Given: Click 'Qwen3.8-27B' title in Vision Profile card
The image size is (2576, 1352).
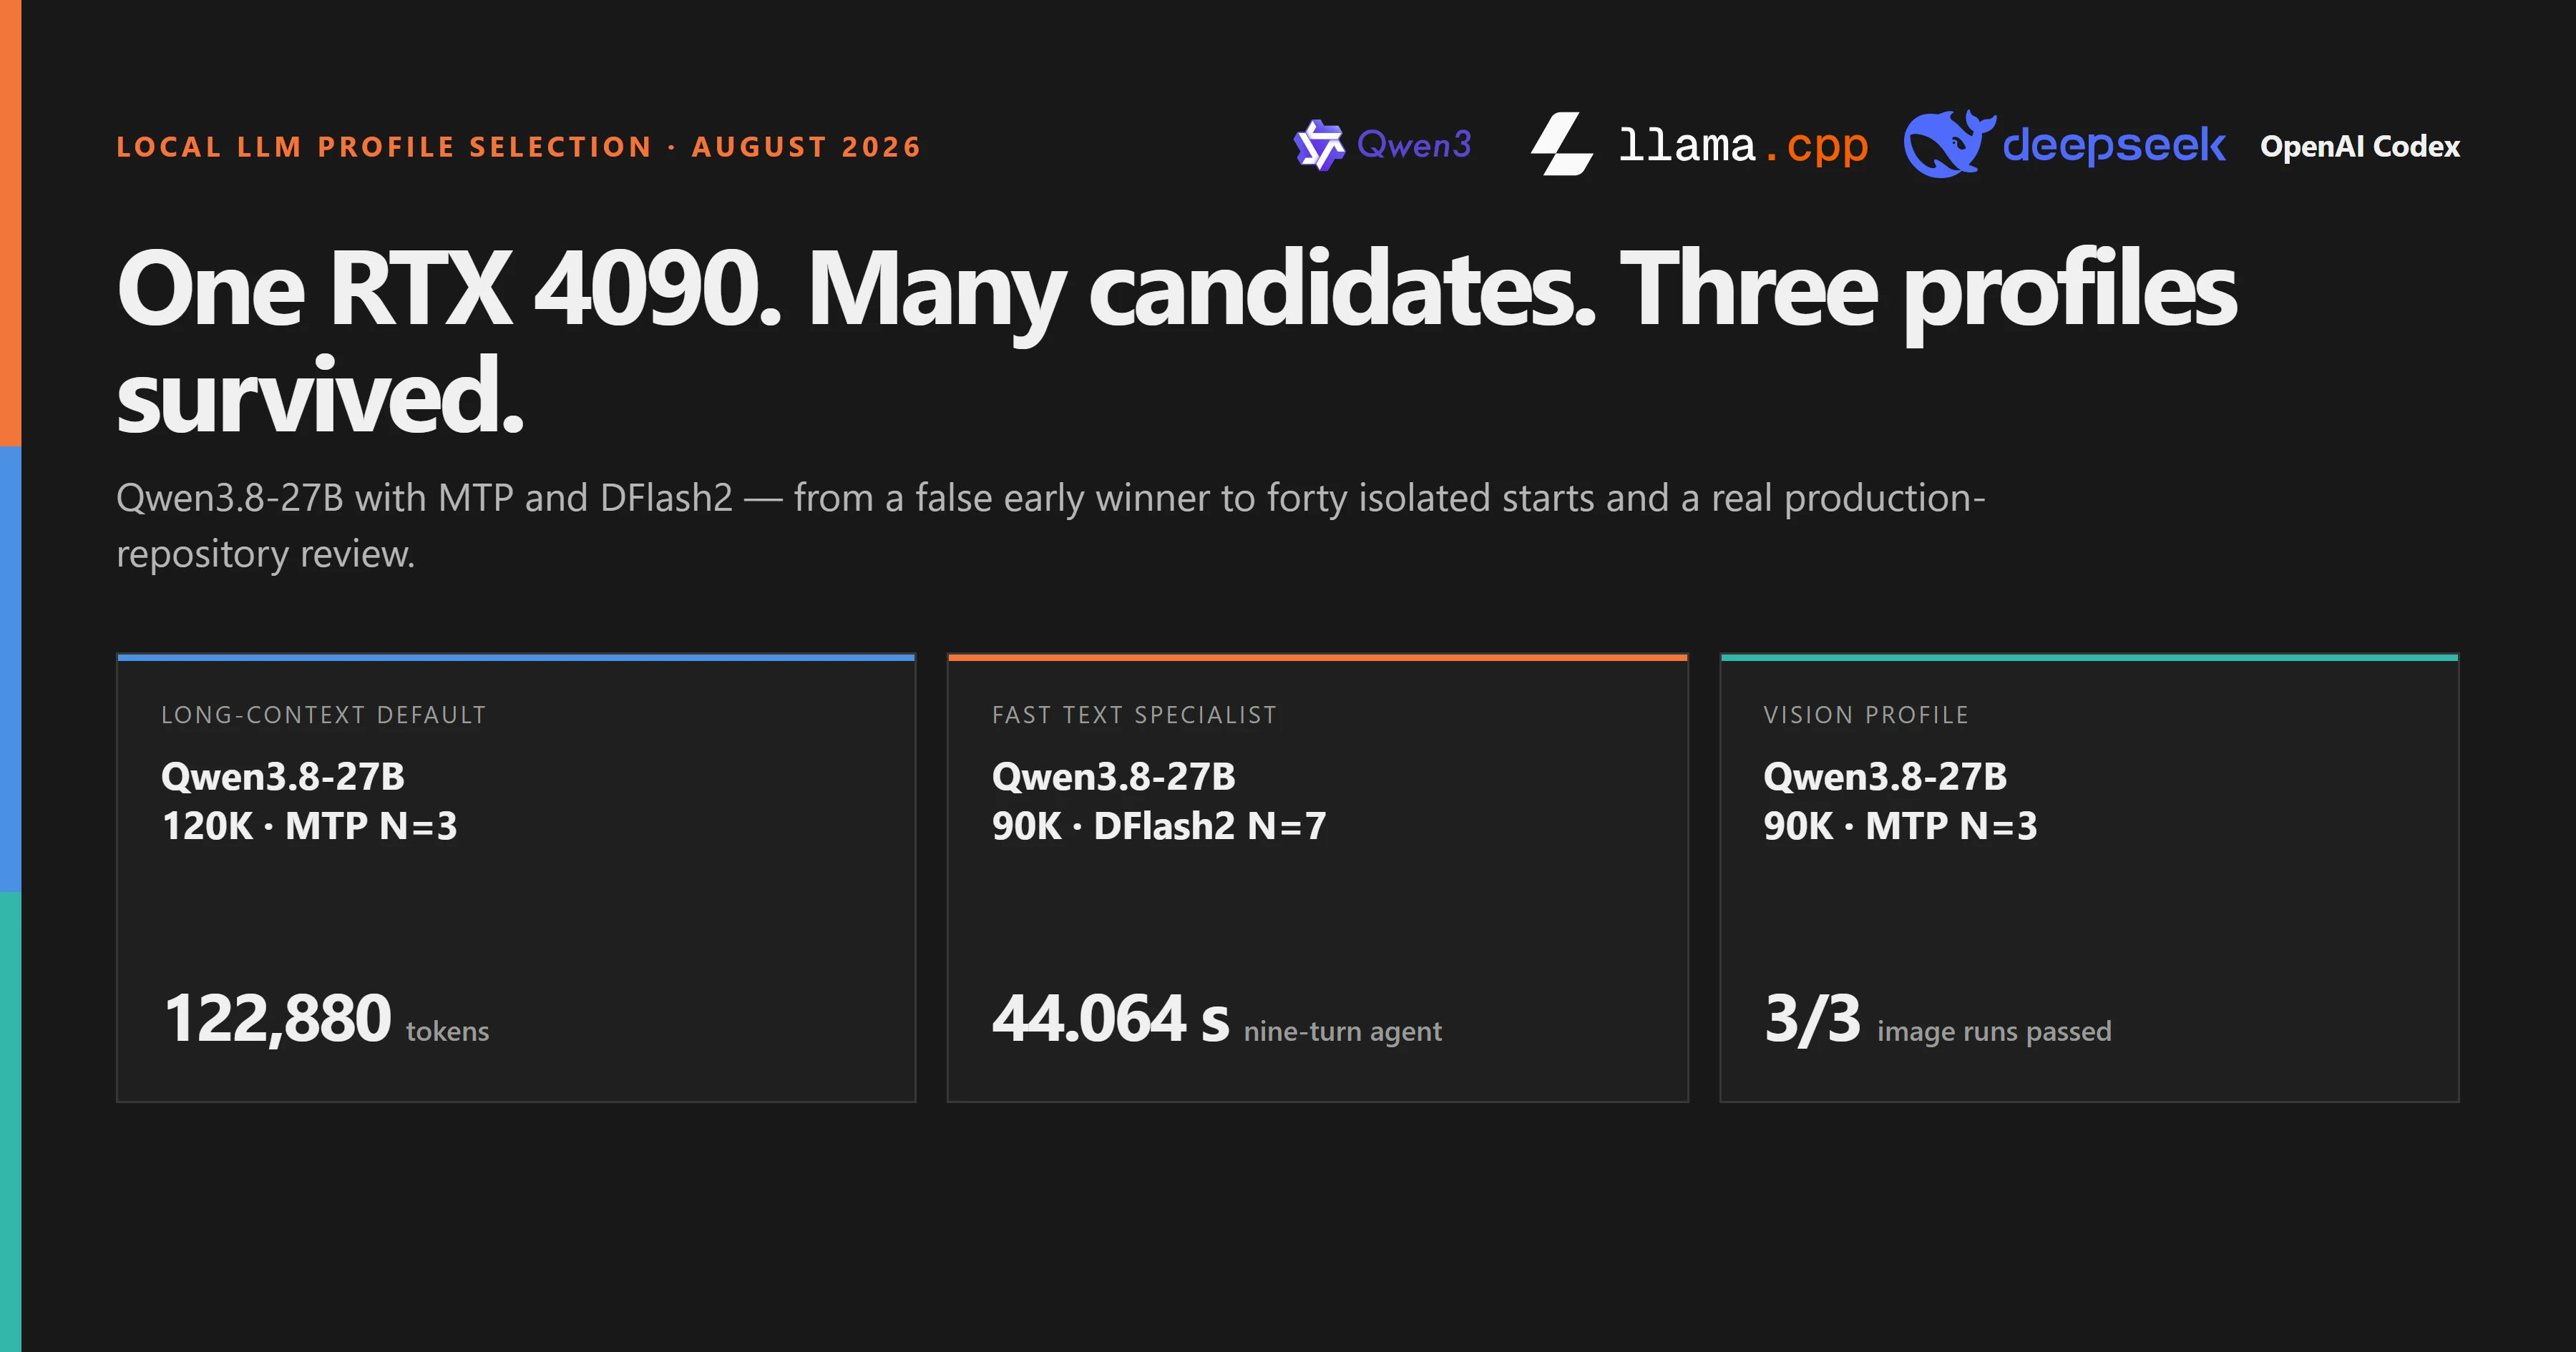Looking at the screenshot, I should point(1885,777).
